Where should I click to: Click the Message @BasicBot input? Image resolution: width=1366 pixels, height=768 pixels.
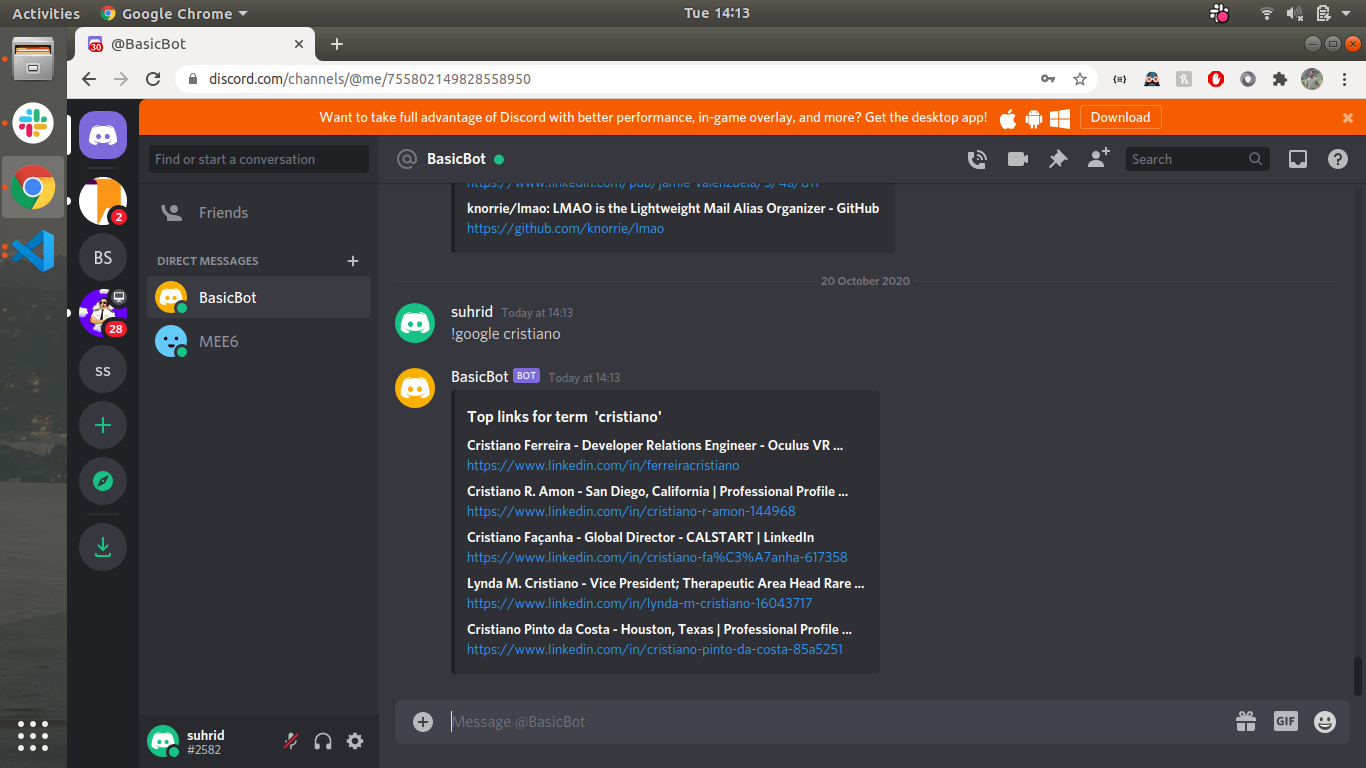[x=835, y=722]
